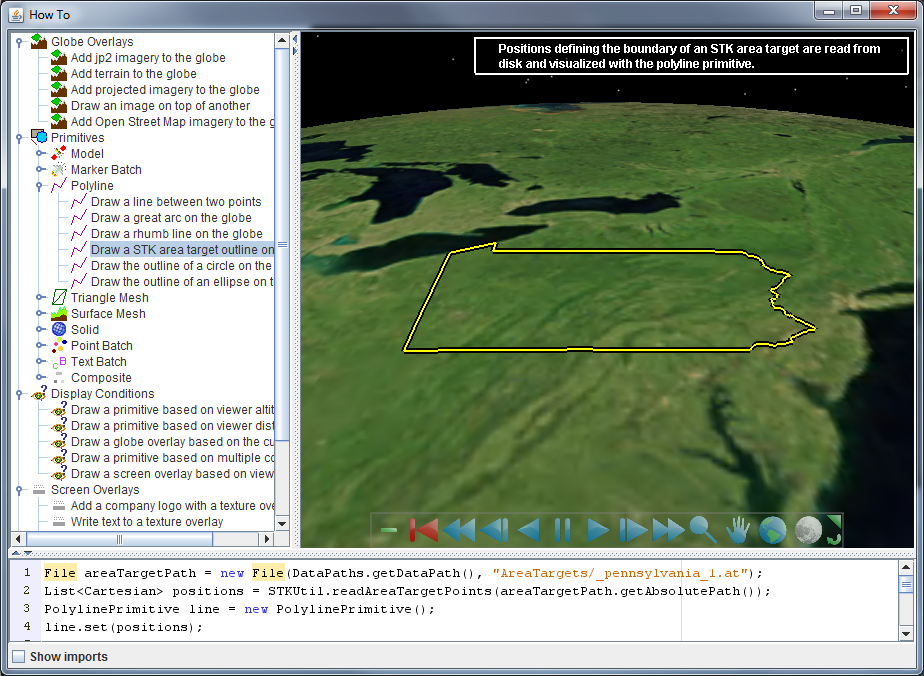Click the Moon view icon
The width and height of the screenshot is (924, 676).
coord(808,530)
